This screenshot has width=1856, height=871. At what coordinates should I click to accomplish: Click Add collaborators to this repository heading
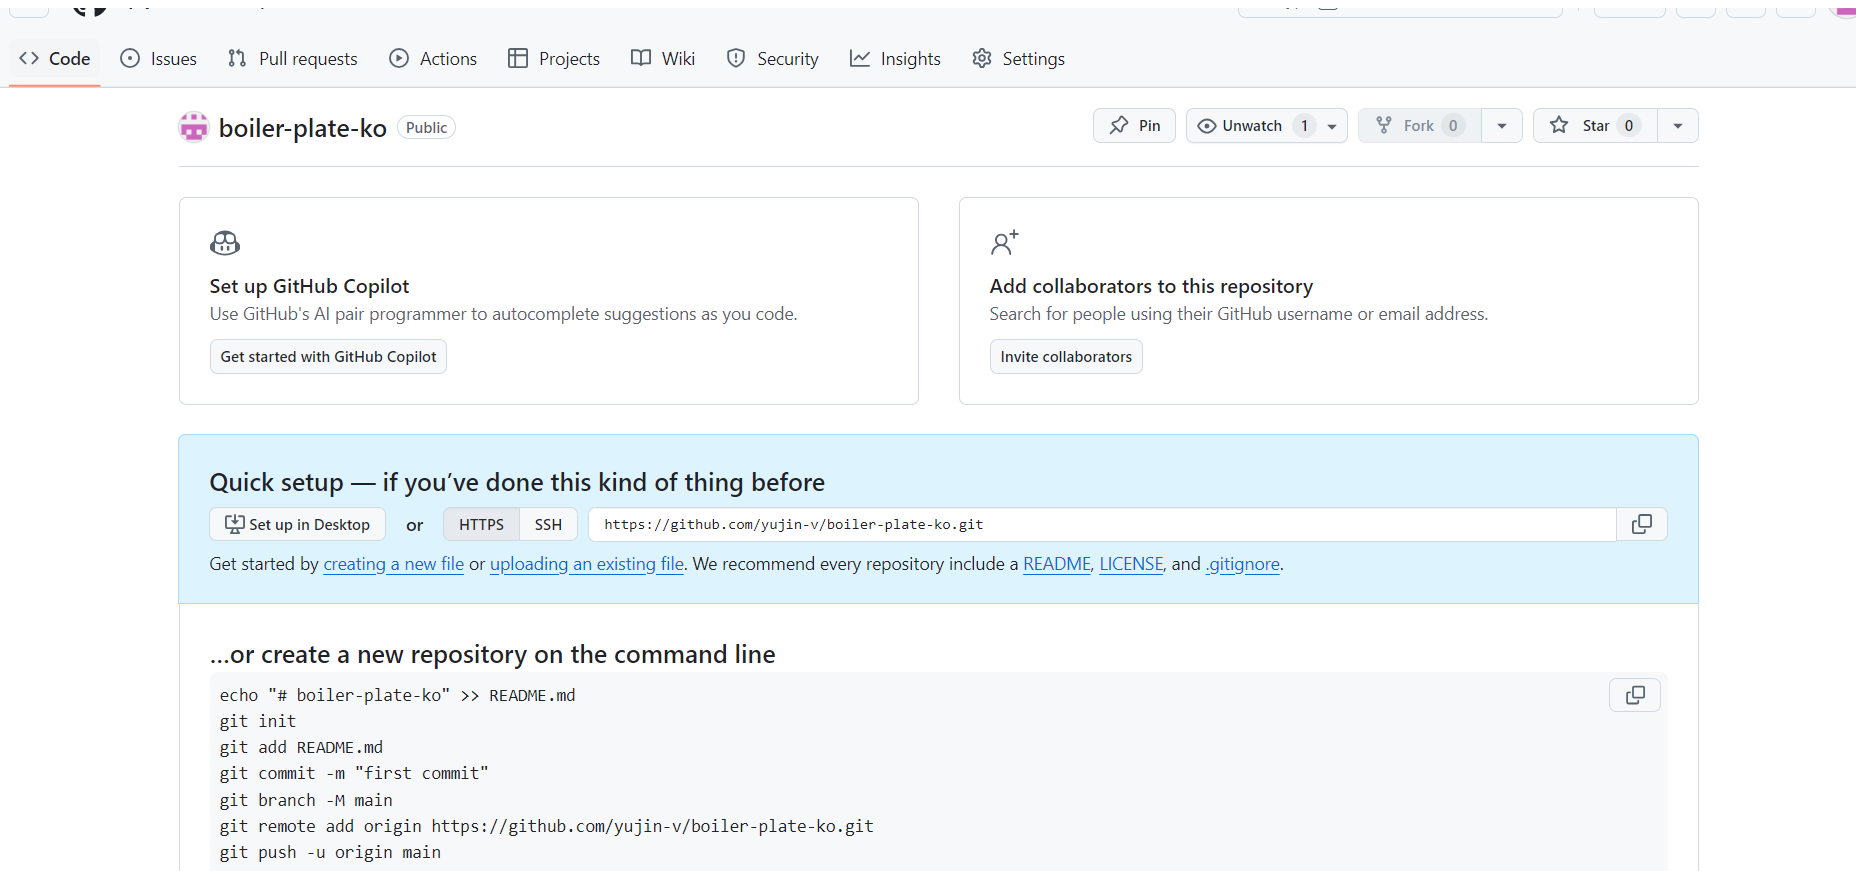pos(1151,286)
